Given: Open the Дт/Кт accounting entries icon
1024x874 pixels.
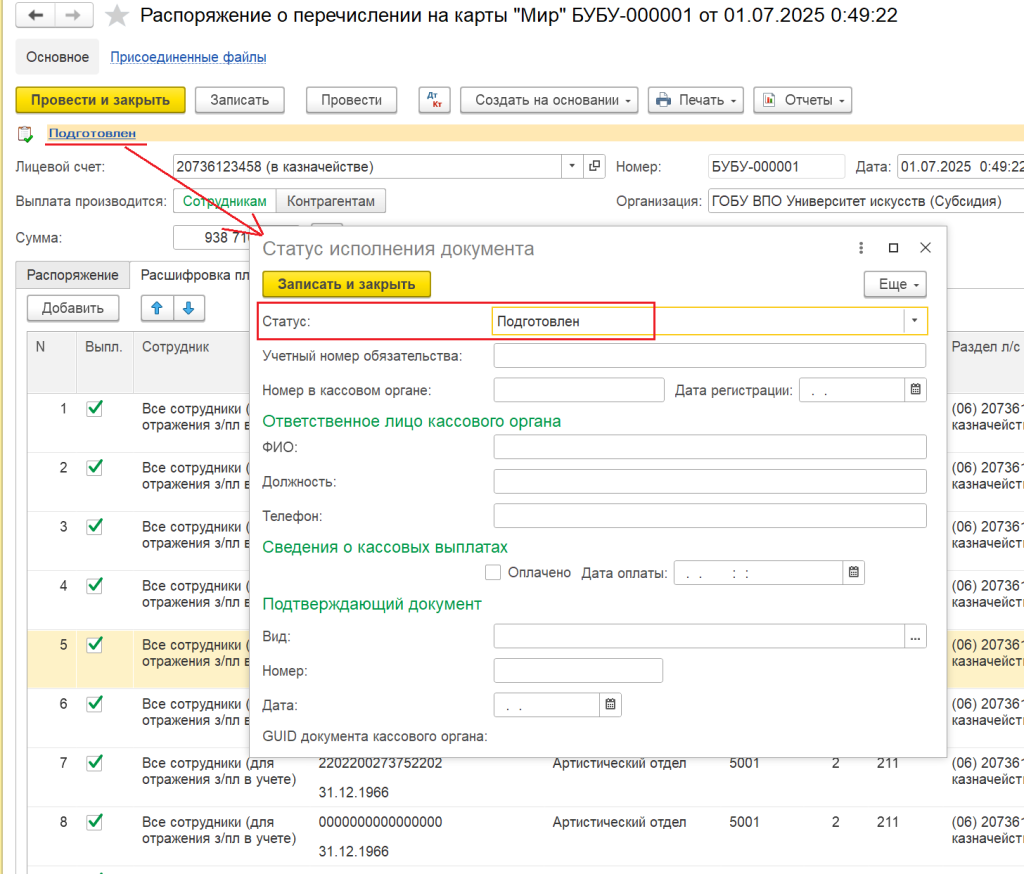Looking at the screenshot, I should (x=434, y=100).
